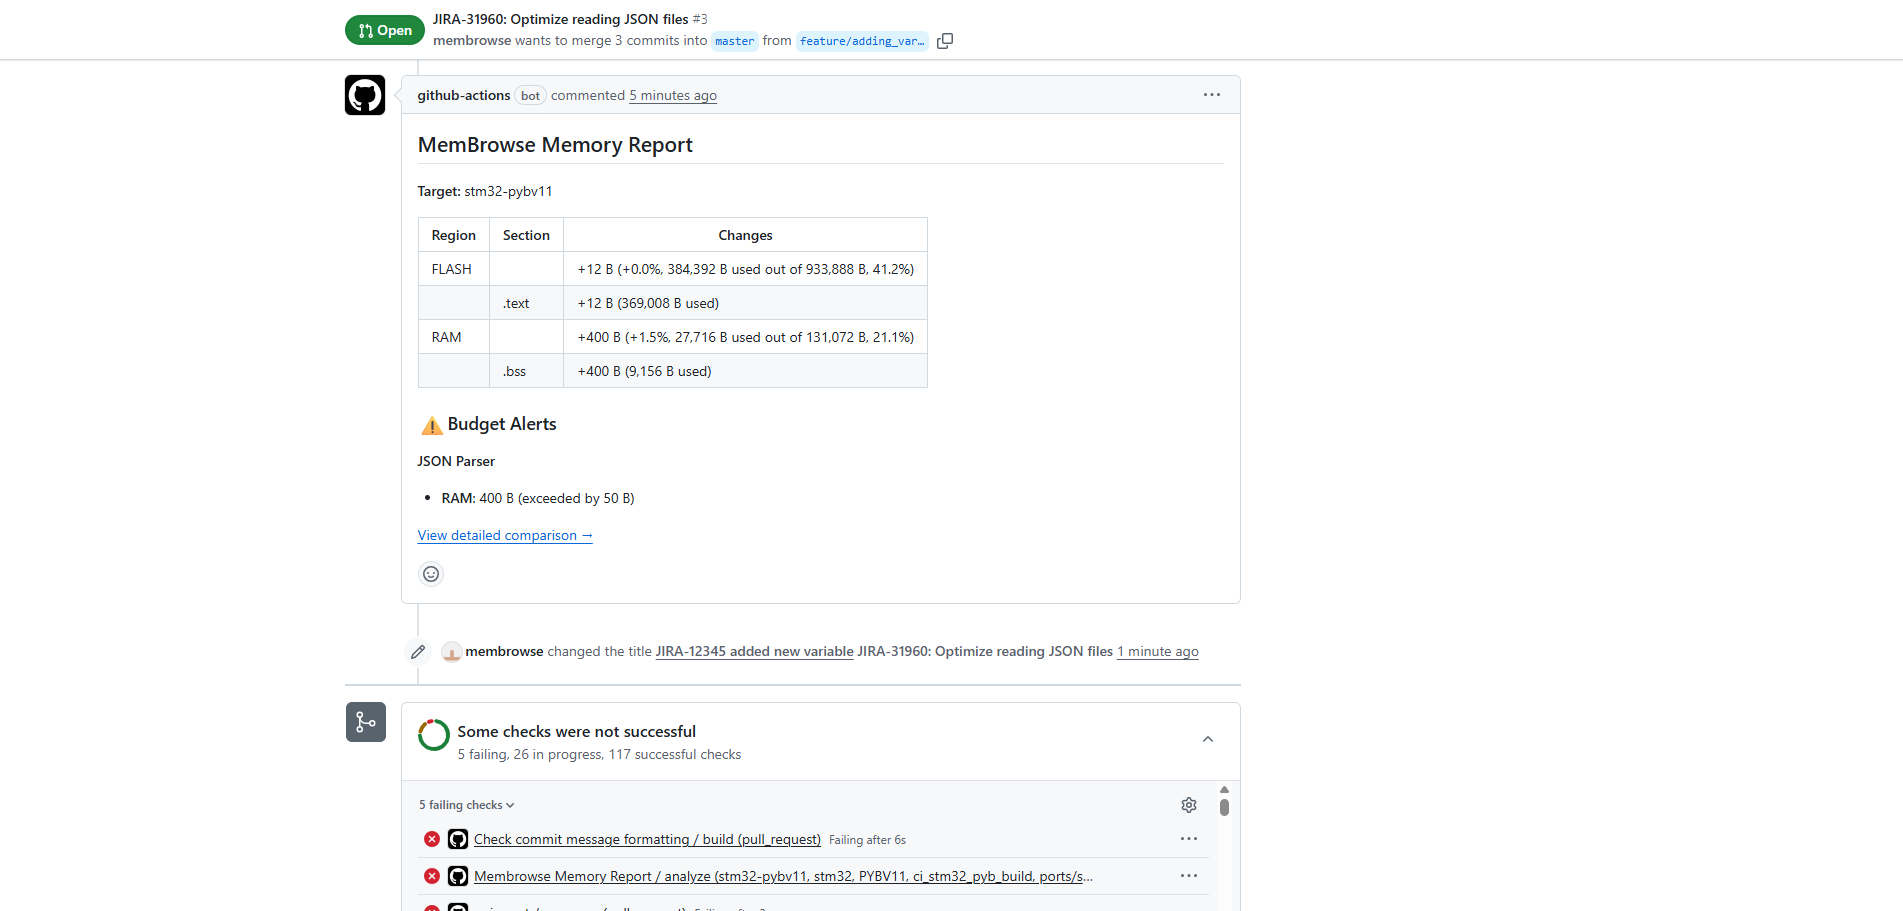Open membrowse username in title-change event
The width and height of the screenshot is (1903, 911).
[505, 651]
